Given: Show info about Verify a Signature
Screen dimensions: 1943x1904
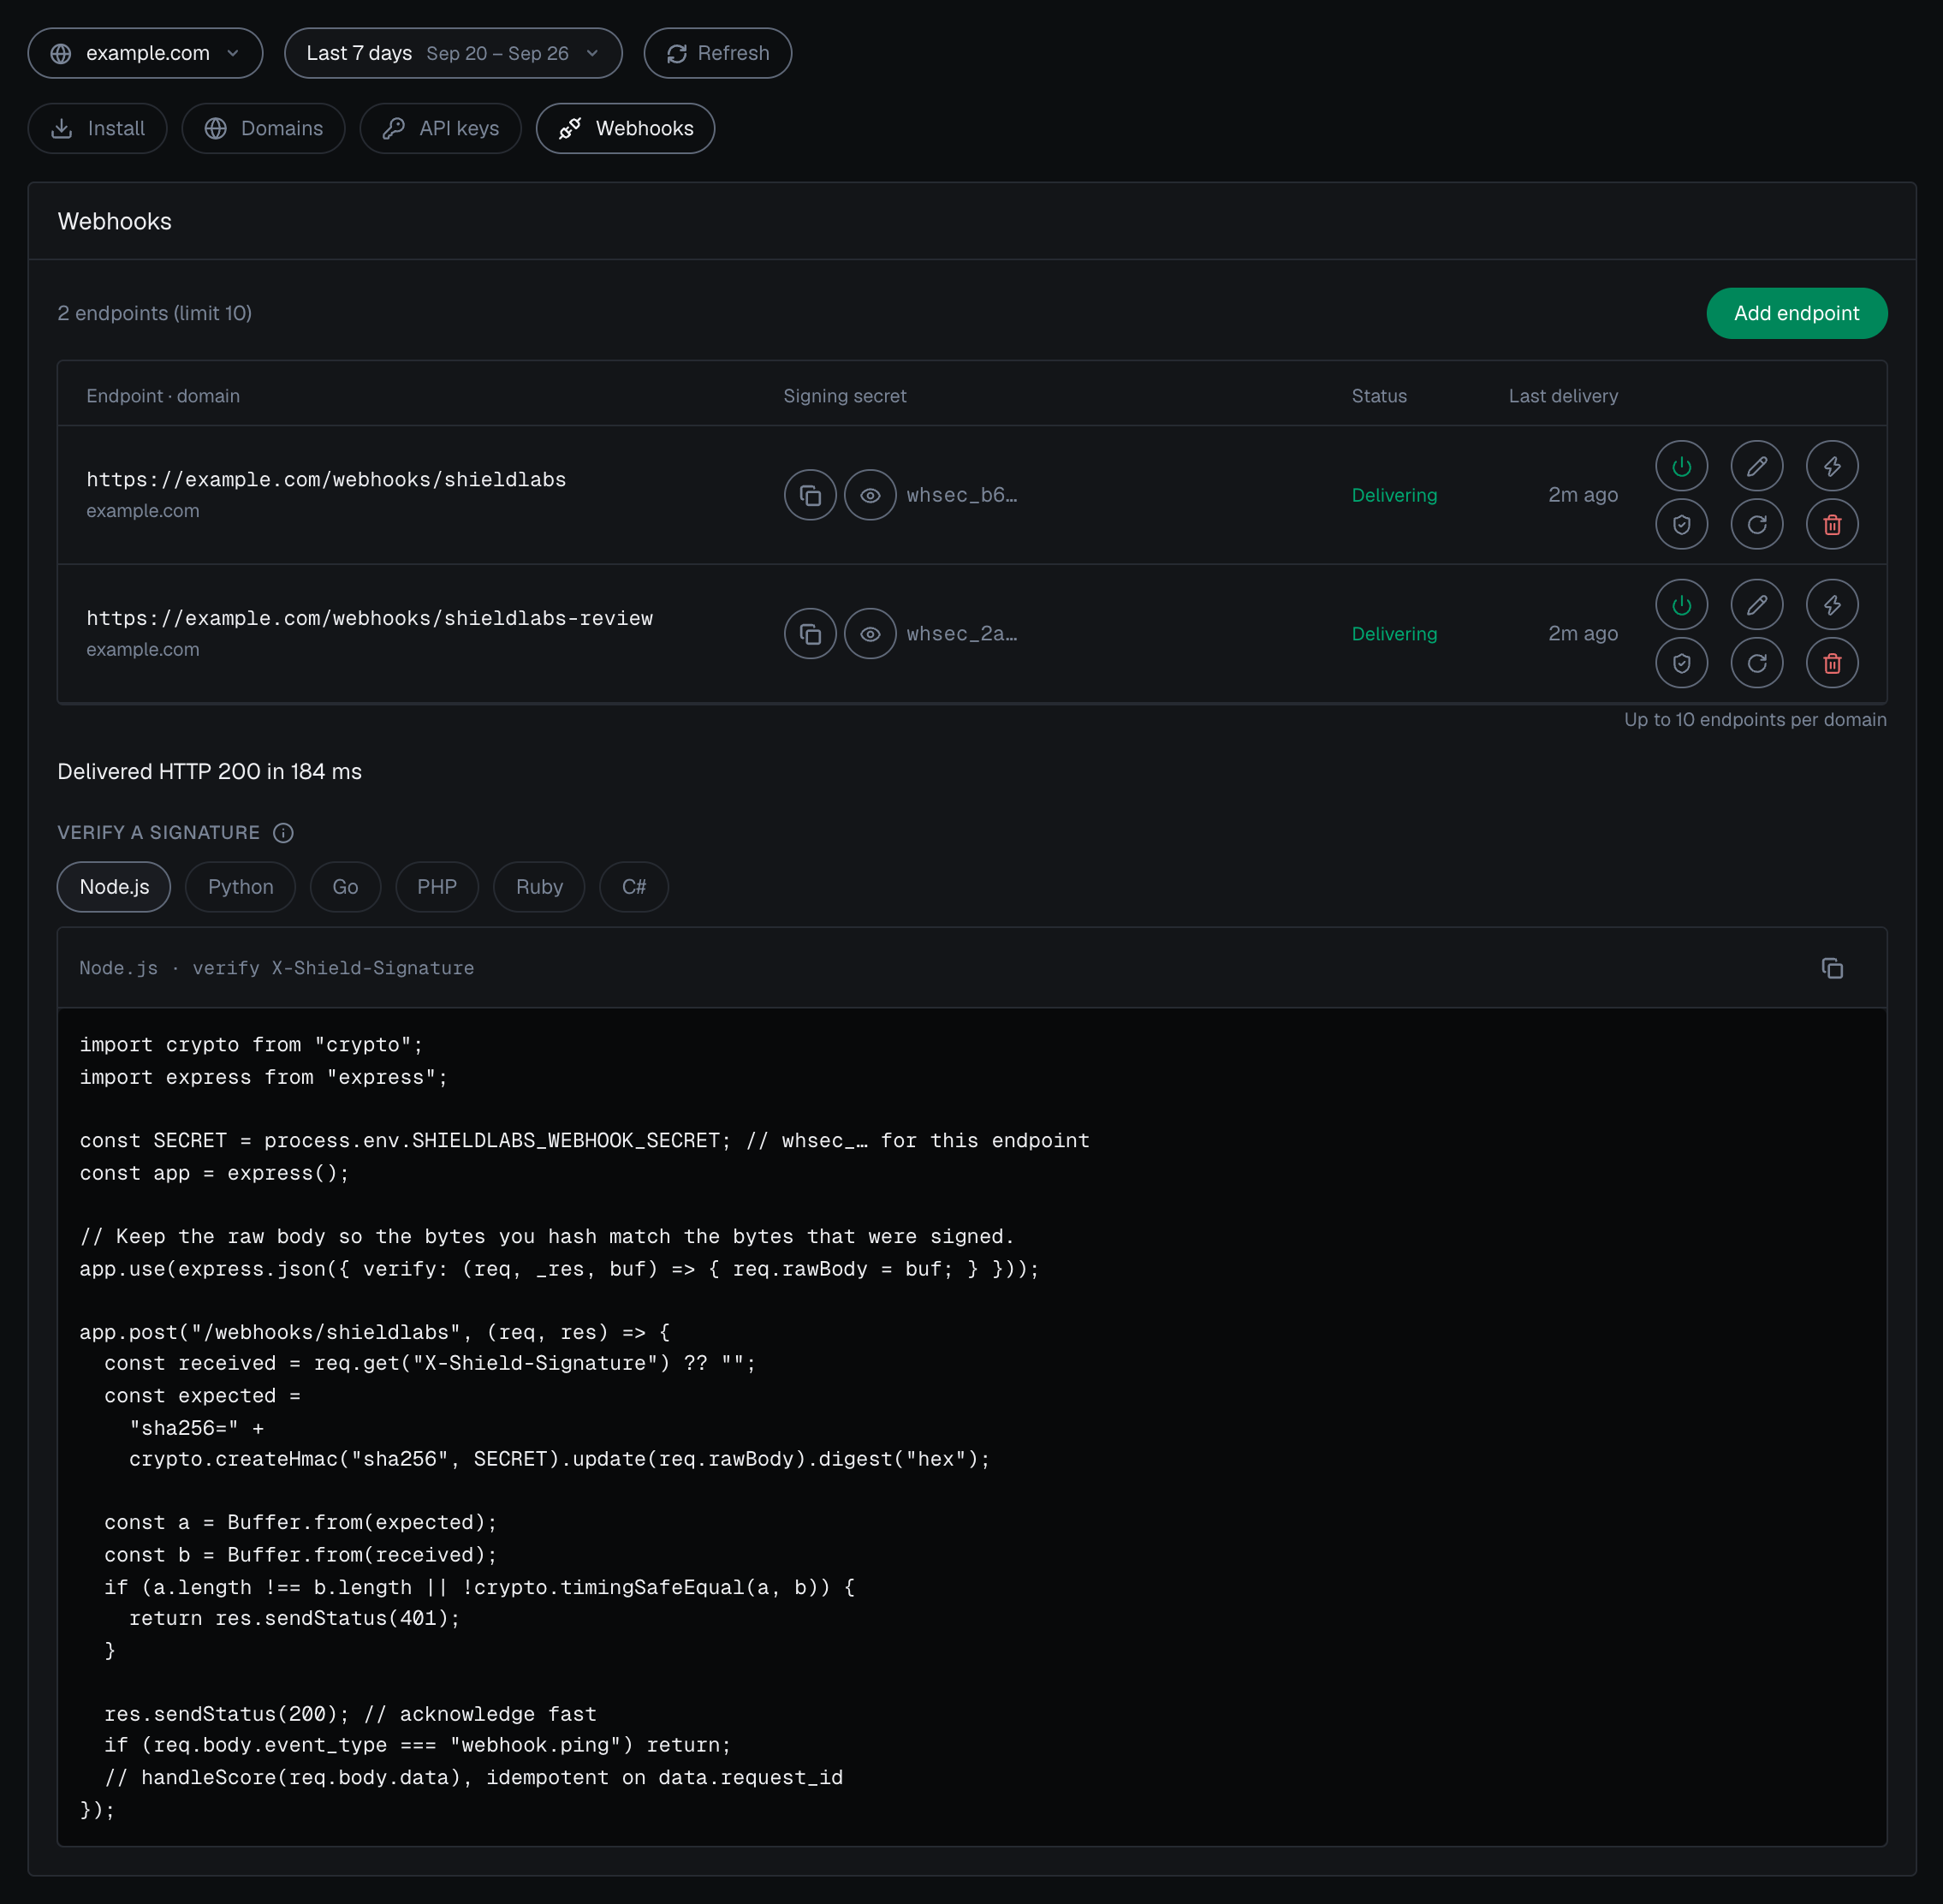Looking at the screenshot, I should click(x=283, y=833).
